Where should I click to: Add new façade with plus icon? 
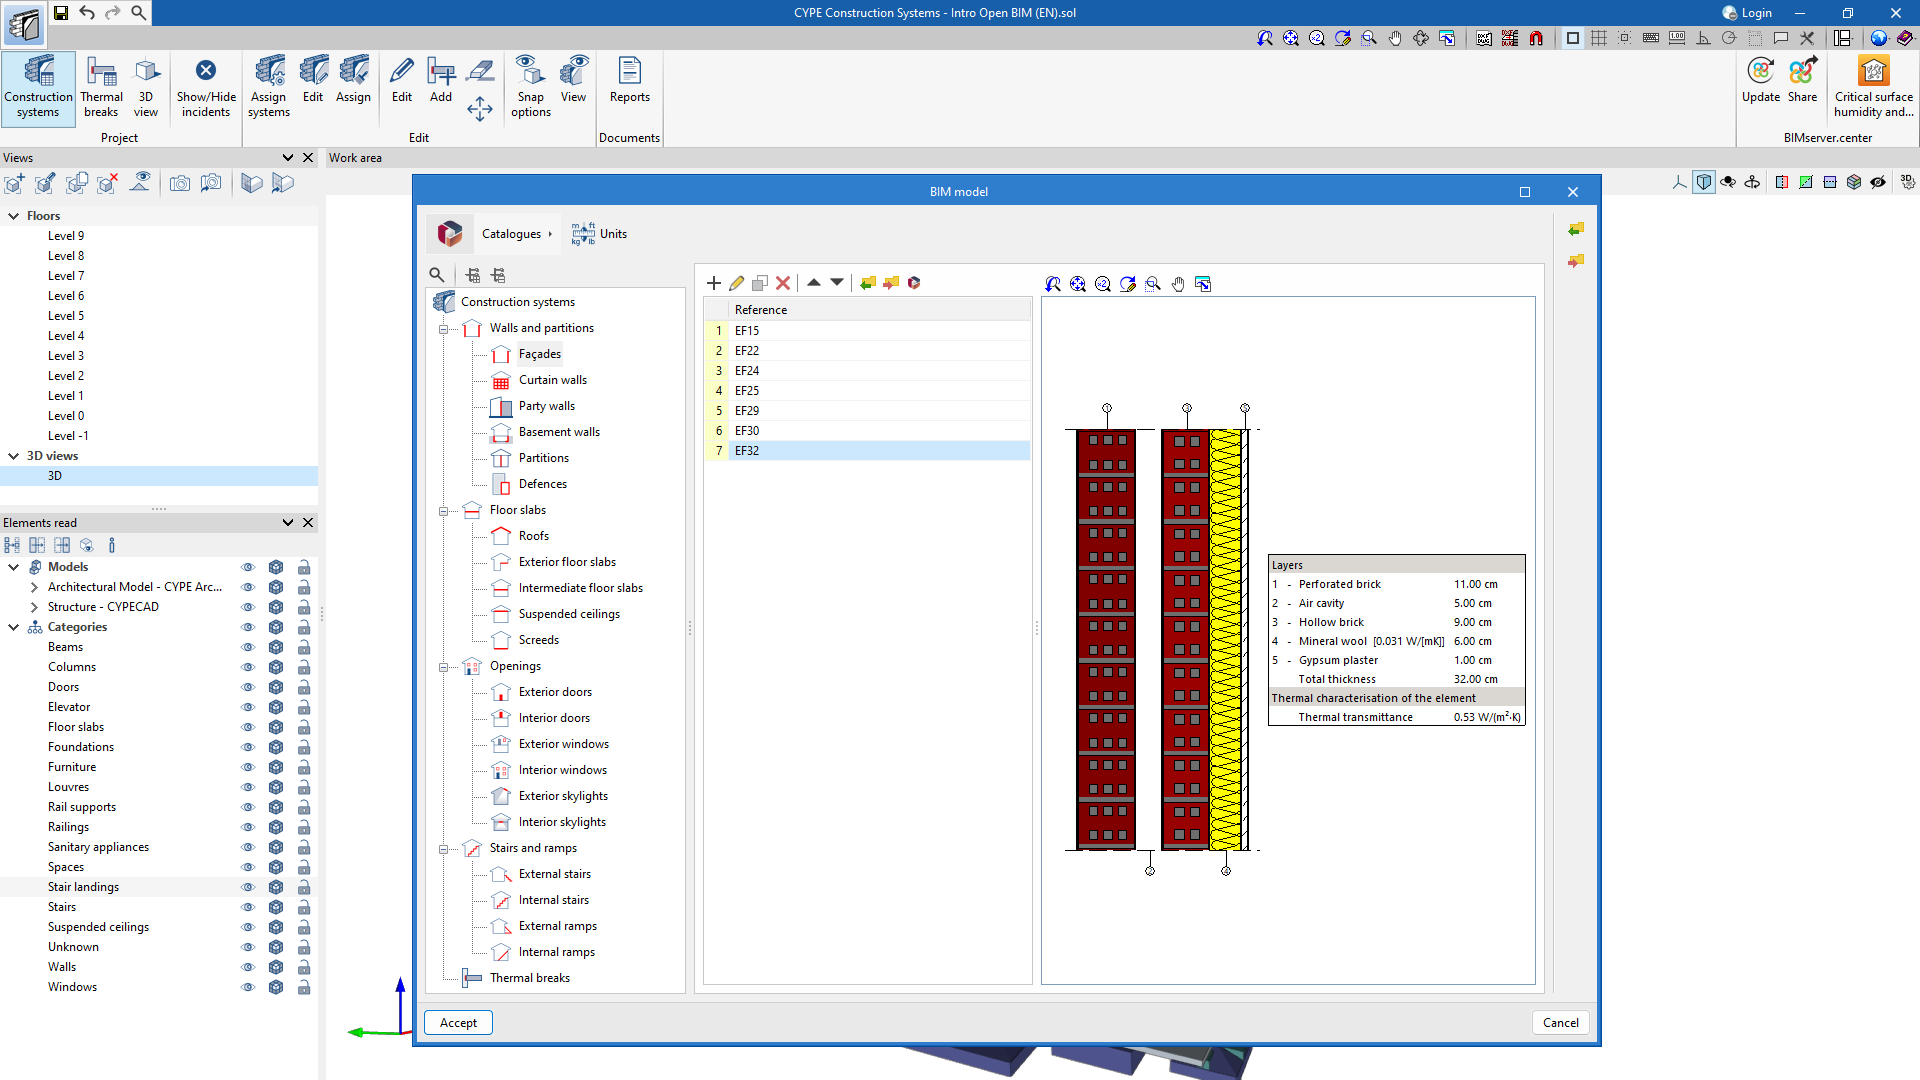(x=714, y=283)
